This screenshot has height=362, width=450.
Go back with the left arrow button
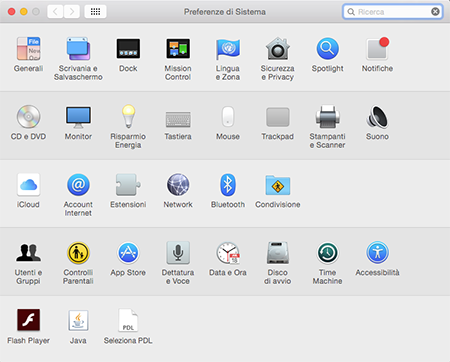pyautogui.click(x=55, y=12)
